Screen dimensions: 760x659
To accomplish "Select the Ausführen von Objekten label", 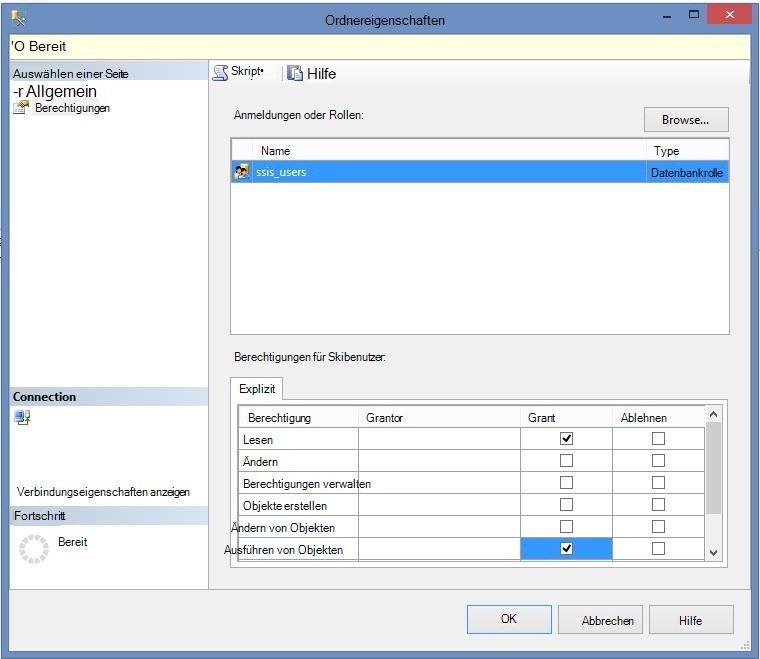I will pos(284,550).
